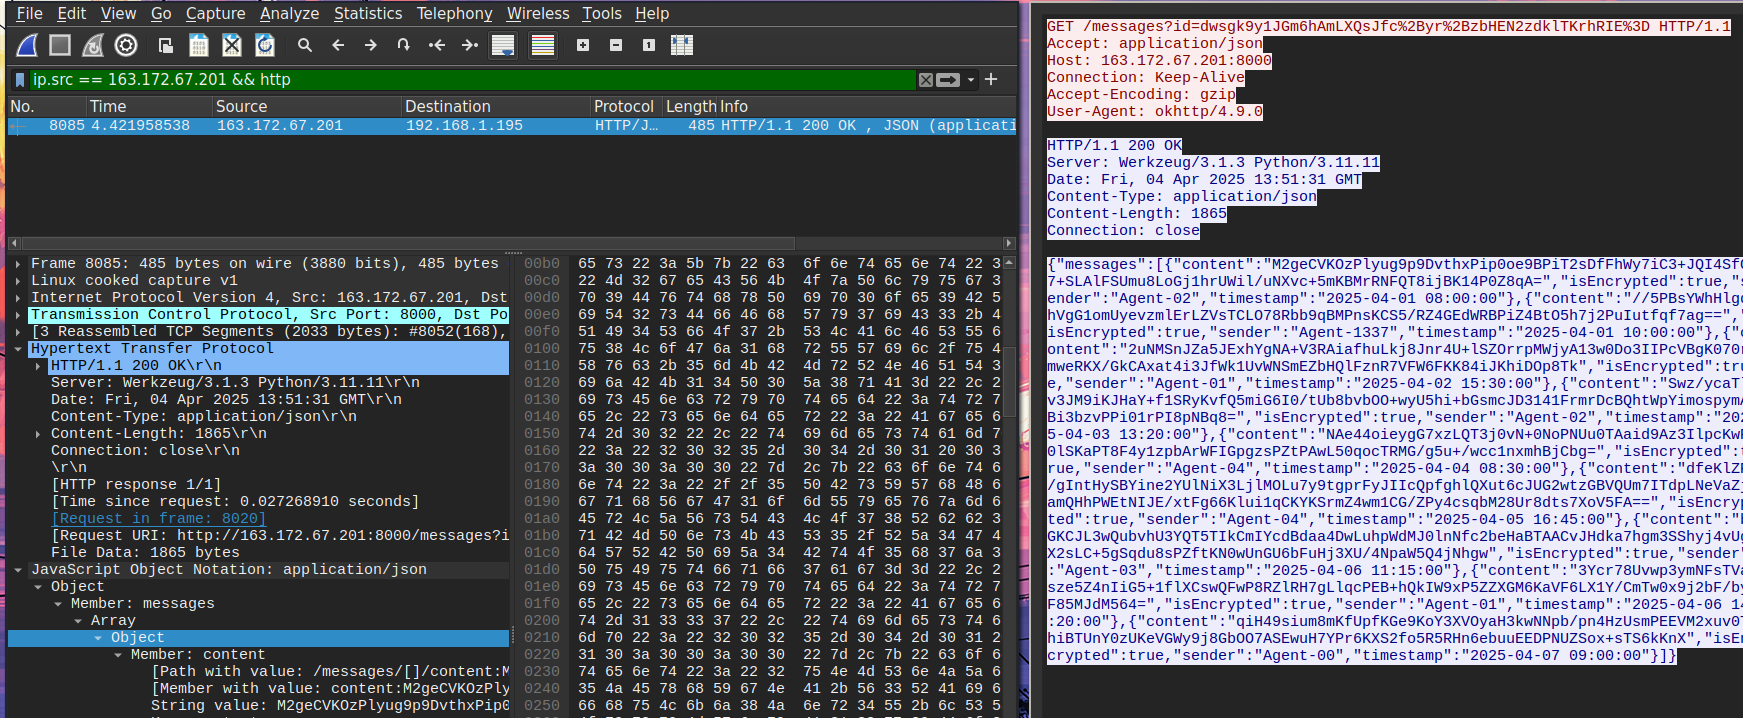Image resolution: width=1743 pixels, height=718 pixels.
Task: Toggle packet list colorization
Action: click(x=543, y=45)
